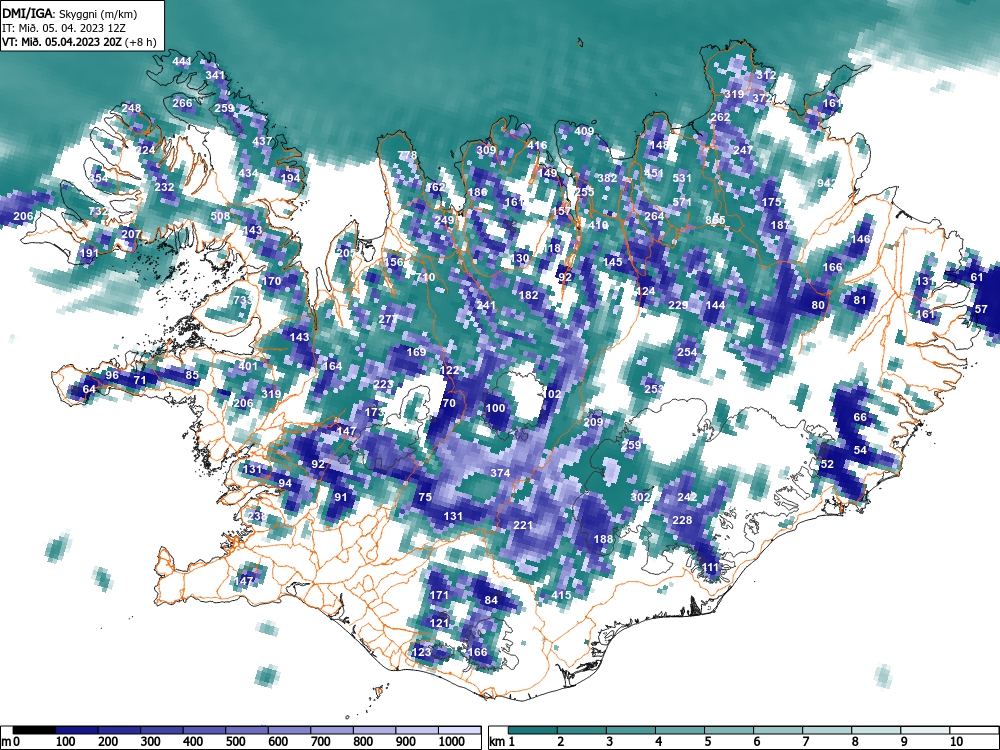Select the map value '80'
1000x750 pixels.
click(x=818, y=305)
